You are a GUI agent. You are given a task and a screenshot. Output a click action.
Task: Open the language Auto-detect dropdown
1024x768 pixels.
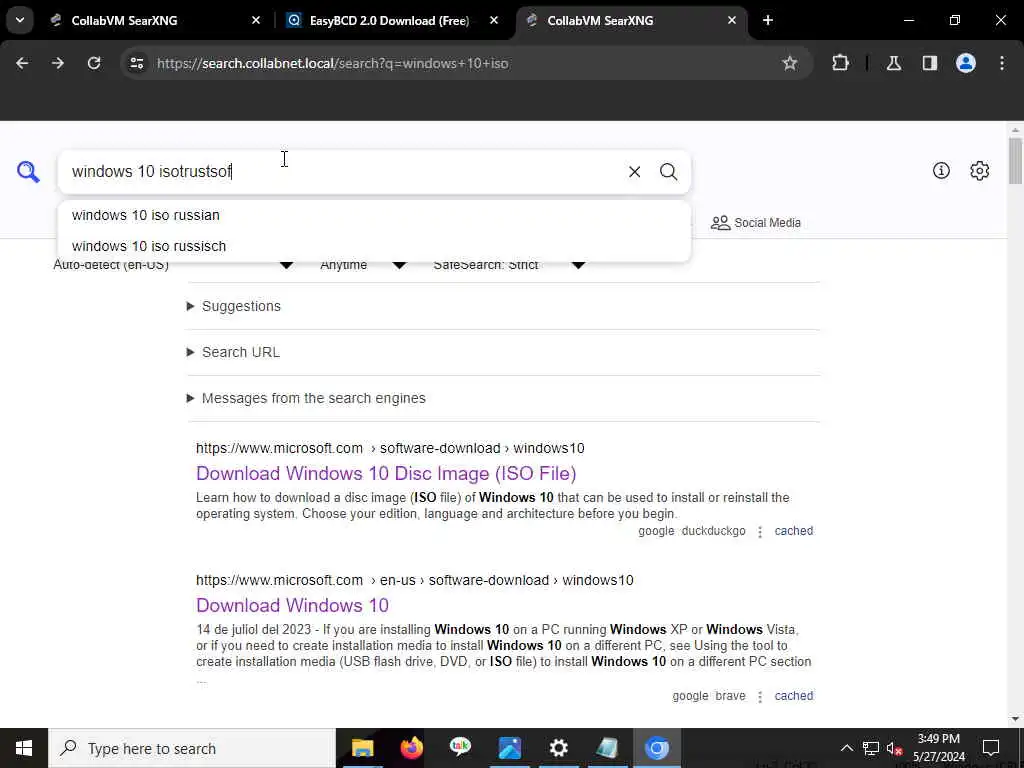point(173,264)
